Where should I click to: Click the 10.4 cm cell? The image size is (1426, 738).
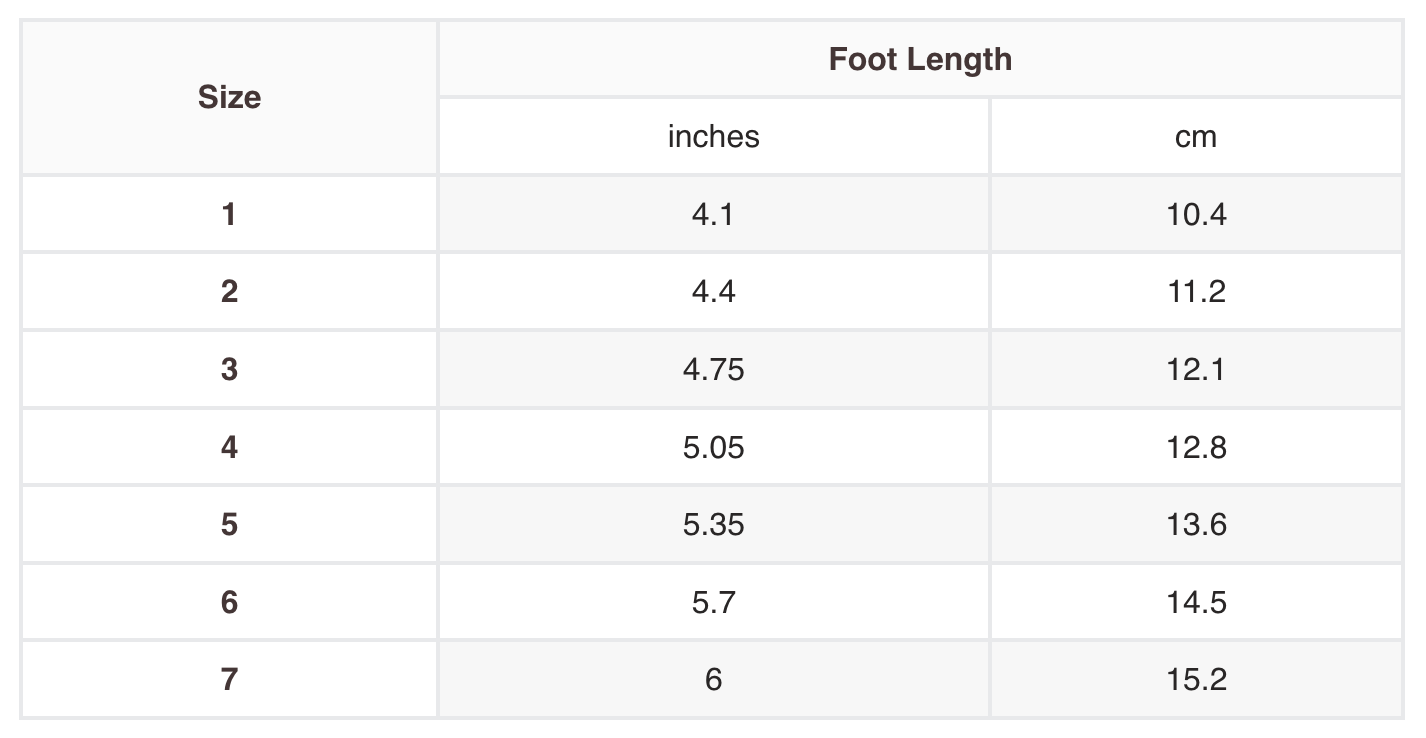(1196, 214)
